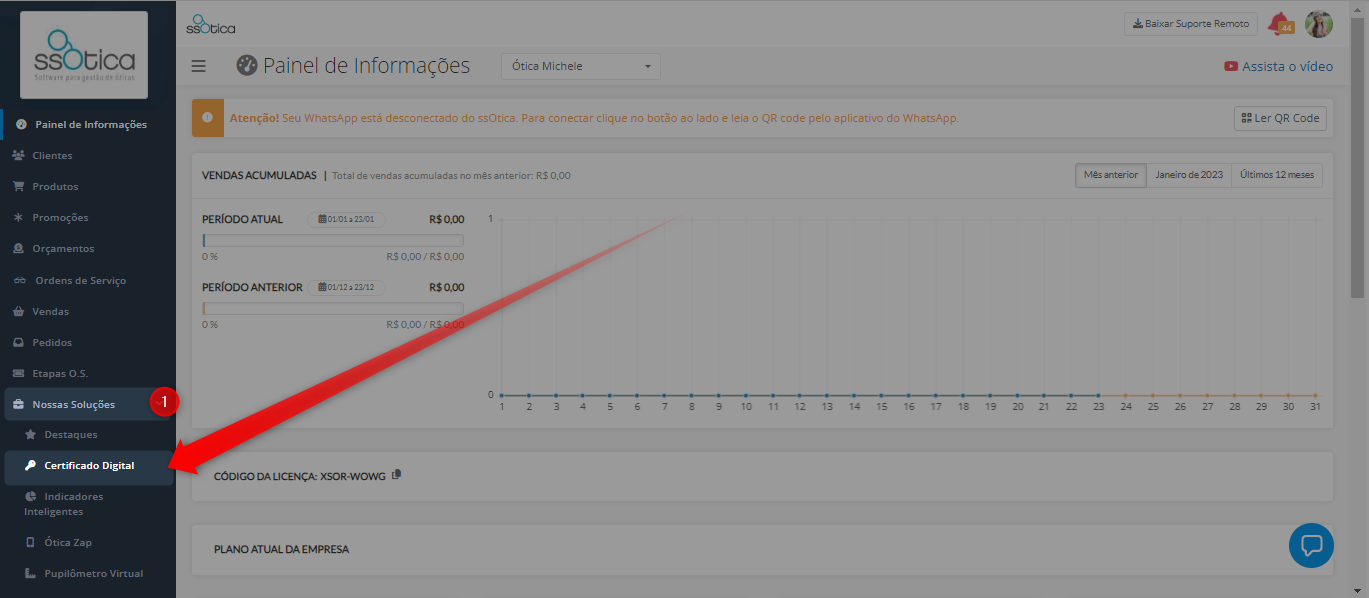The height and width of the screenshot is (598, 1369).
Task: Click the ssOtica logo in sidebar
Action: (x=85, y=55)
